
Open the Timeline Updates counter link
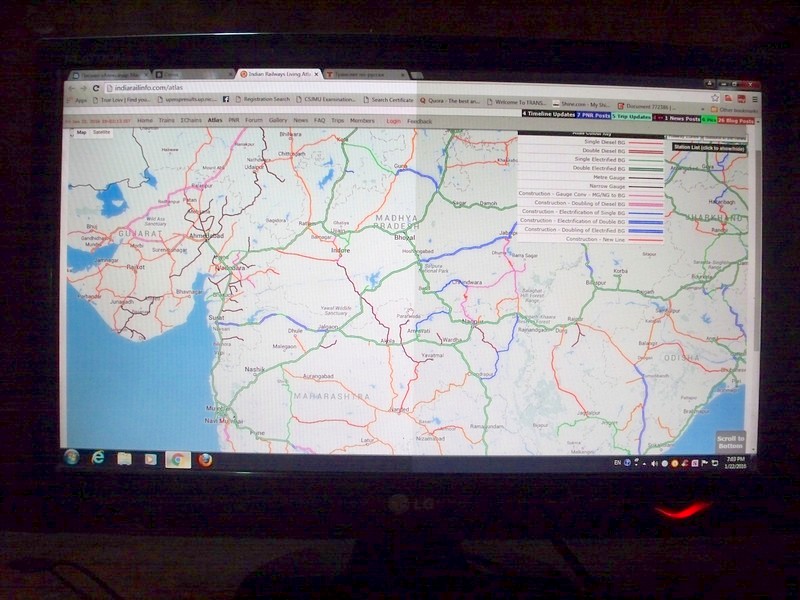coord(548,114)
